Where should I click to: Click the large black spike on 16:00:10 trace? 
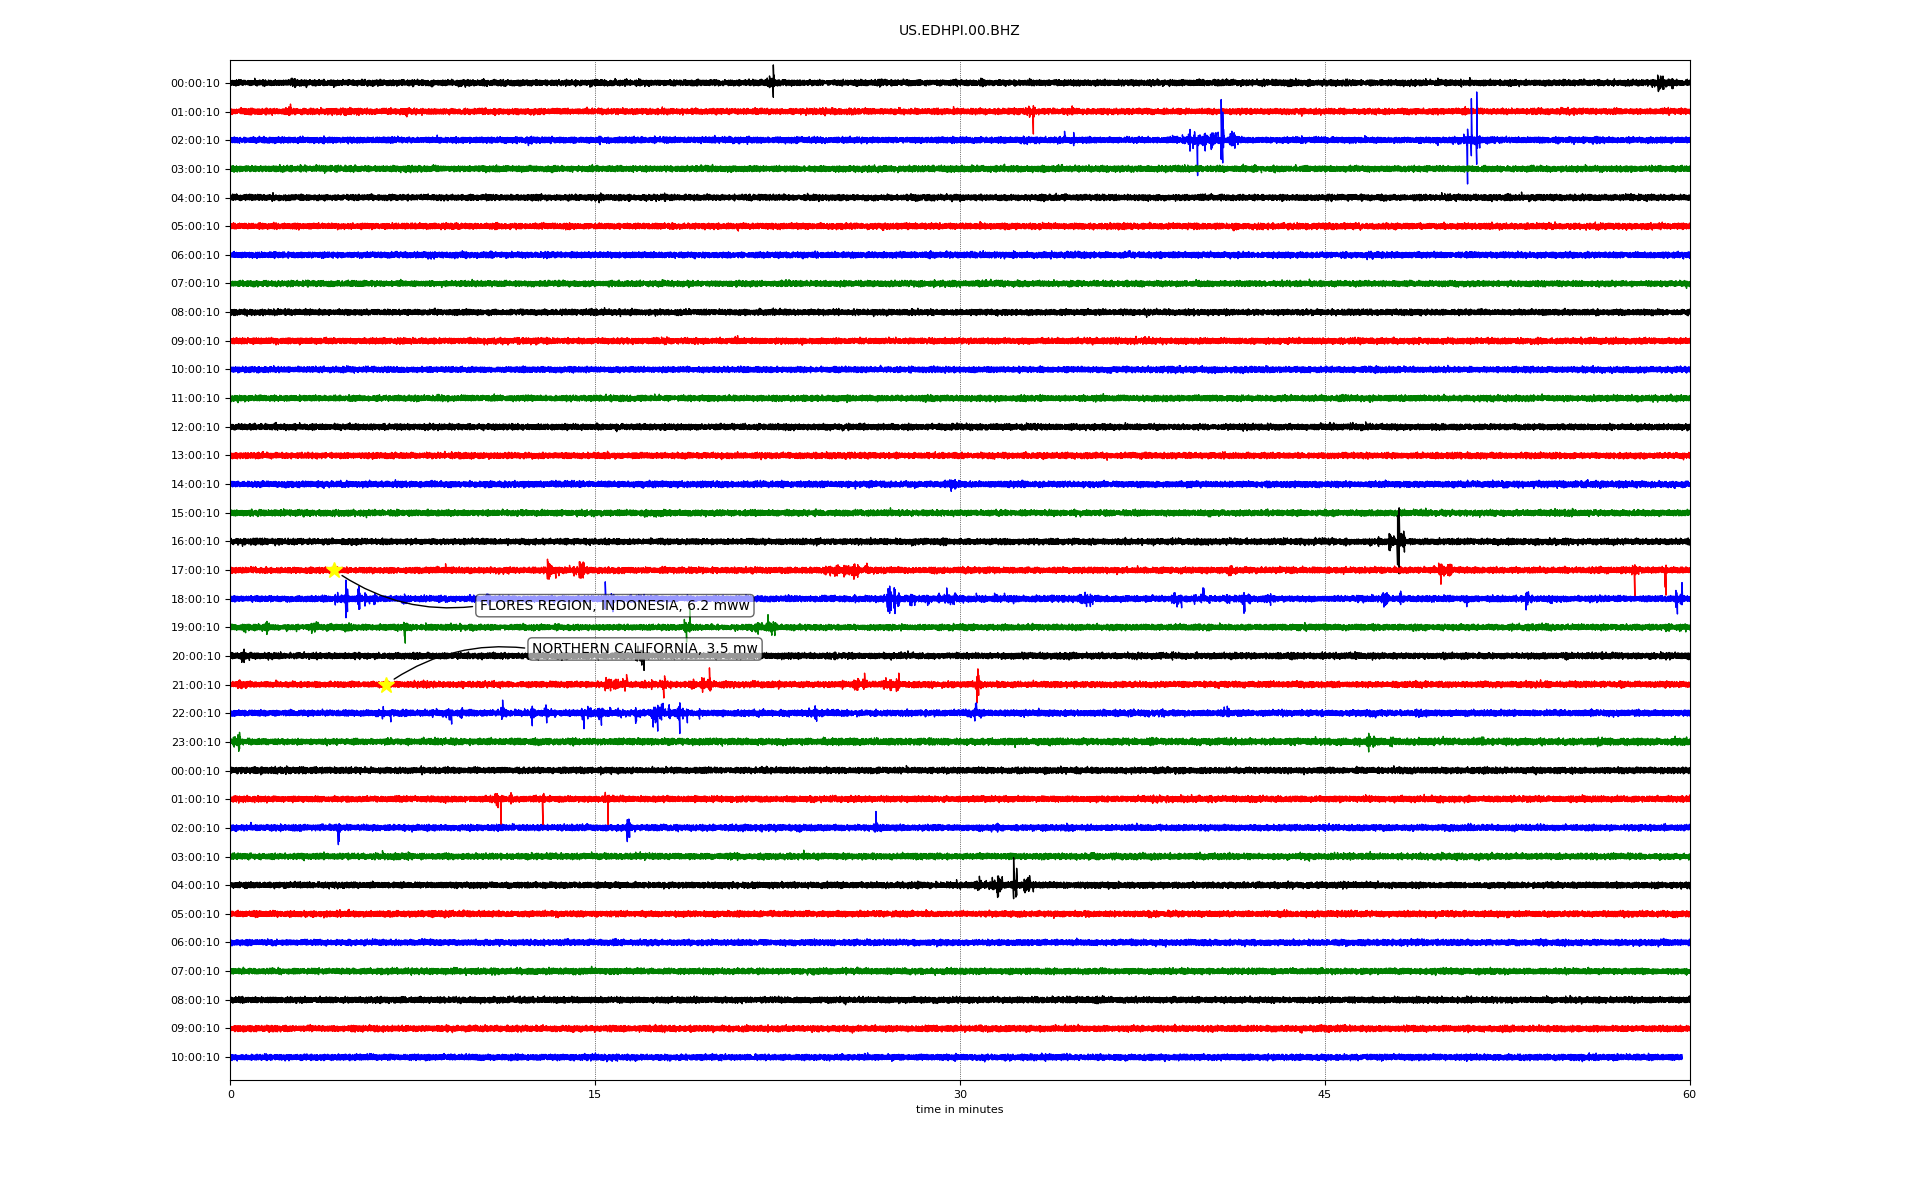click(1398, 540)
